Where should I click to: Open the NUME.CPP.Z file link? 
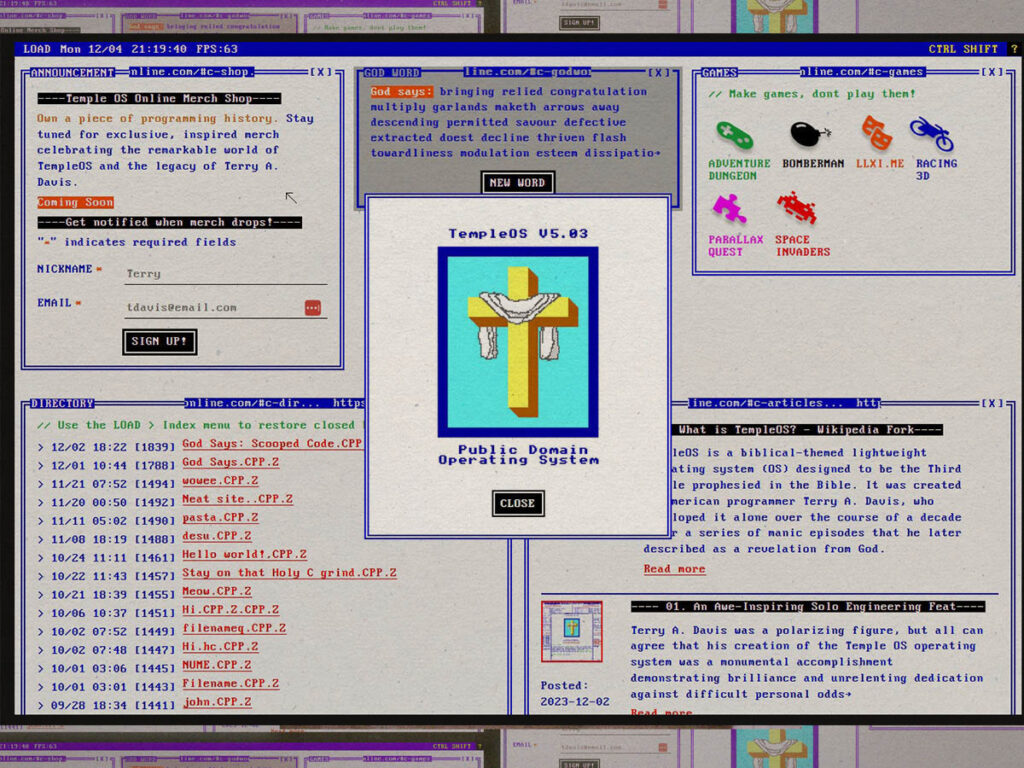coord(217,665)
